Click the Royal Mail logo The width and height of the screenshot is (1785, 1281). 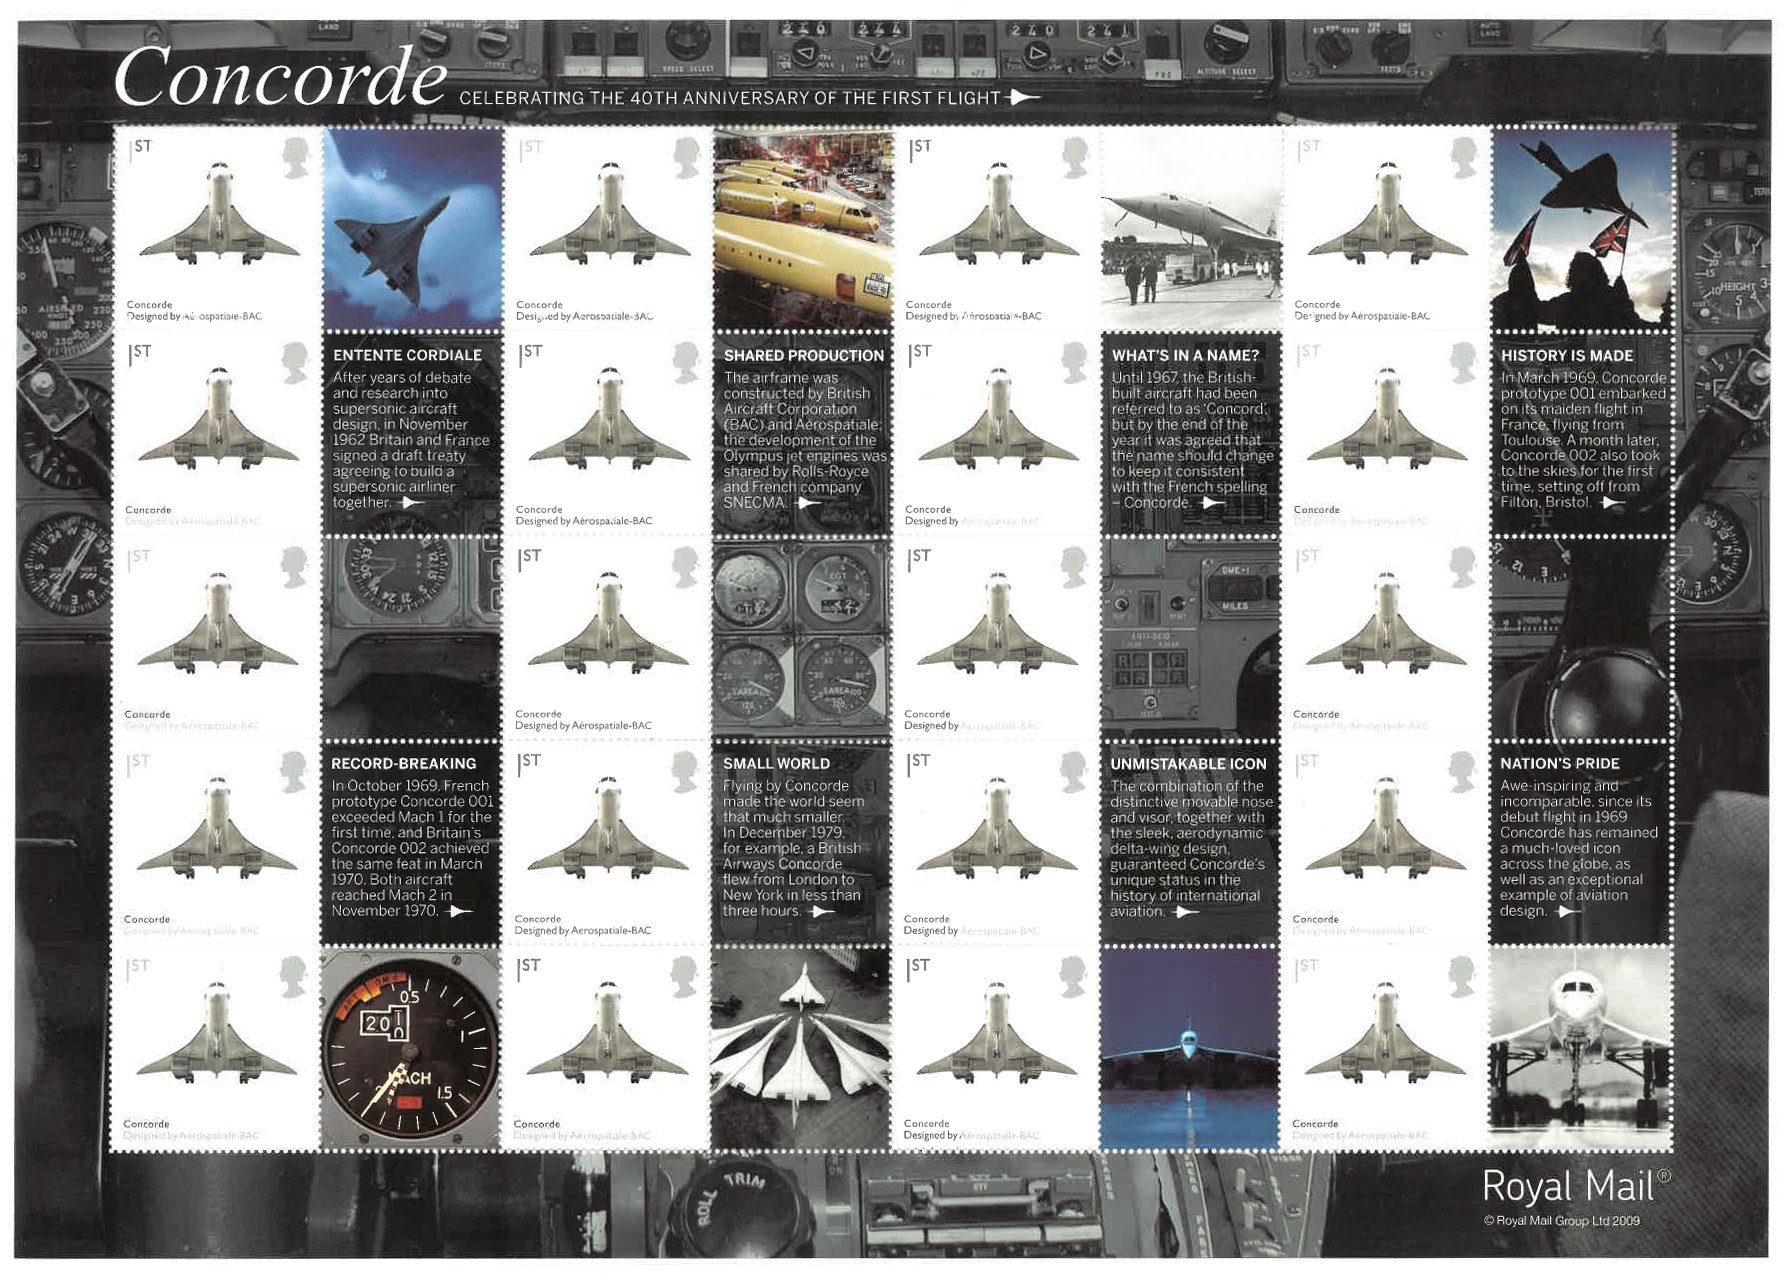[x=1576, y=1186]
